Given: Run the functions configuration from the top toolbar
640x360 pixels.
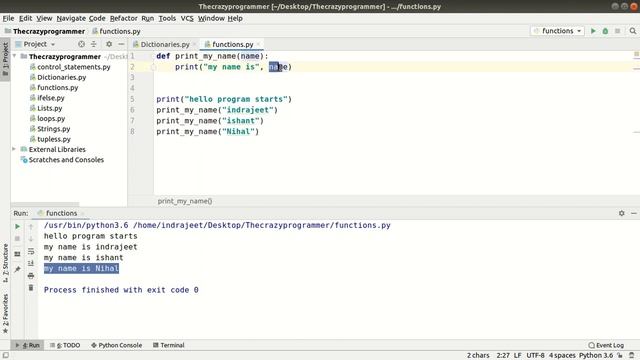Looking at the screenshot, I should [593, 31].
